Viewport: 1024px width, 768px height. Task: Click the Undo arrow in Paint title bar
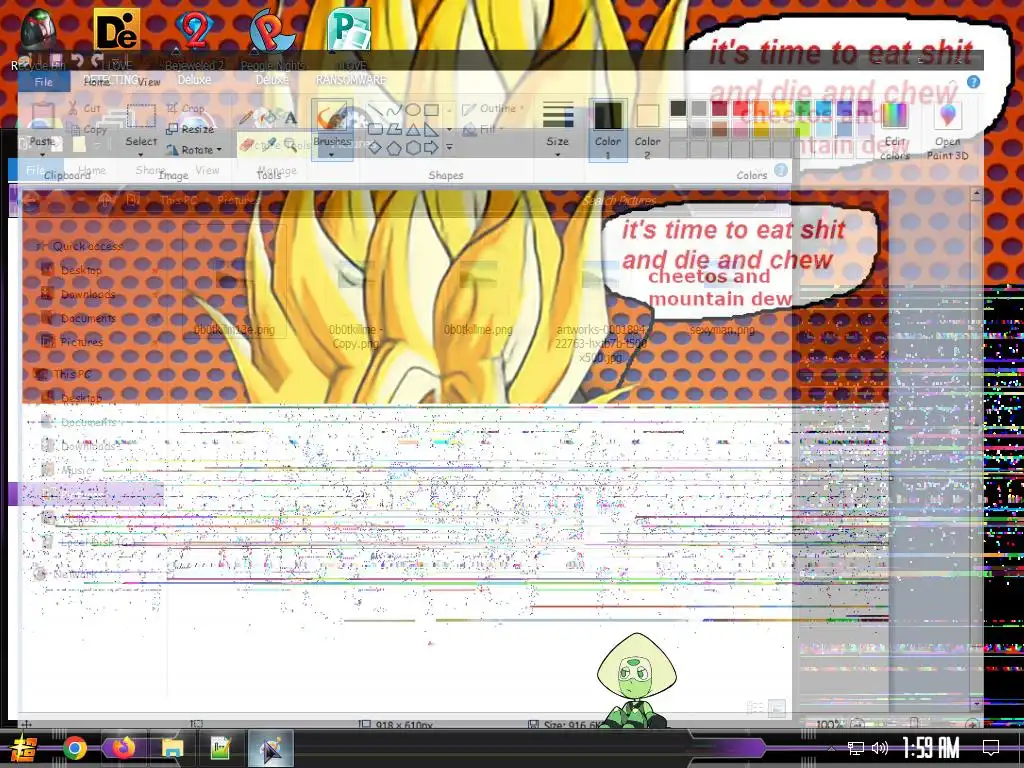coord(77,61)
